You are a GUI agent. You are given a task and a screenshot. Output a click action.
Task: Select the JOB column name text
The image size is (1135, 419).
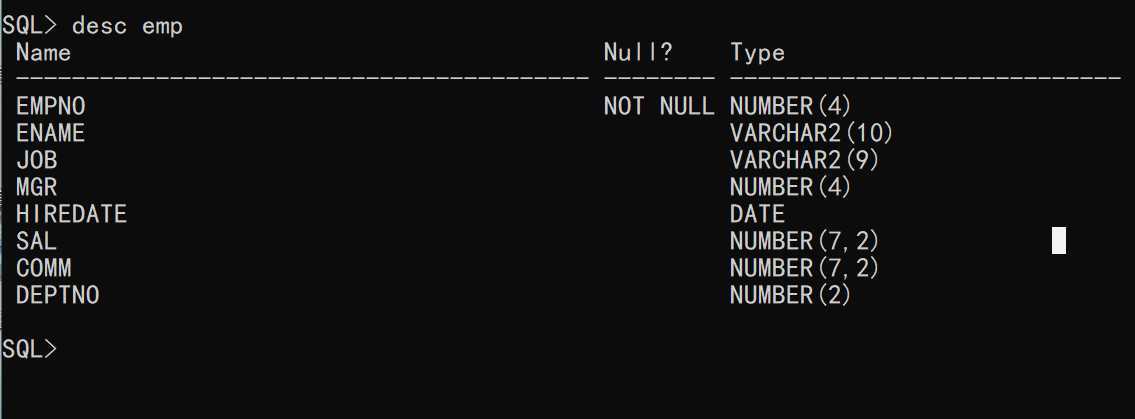36,160
